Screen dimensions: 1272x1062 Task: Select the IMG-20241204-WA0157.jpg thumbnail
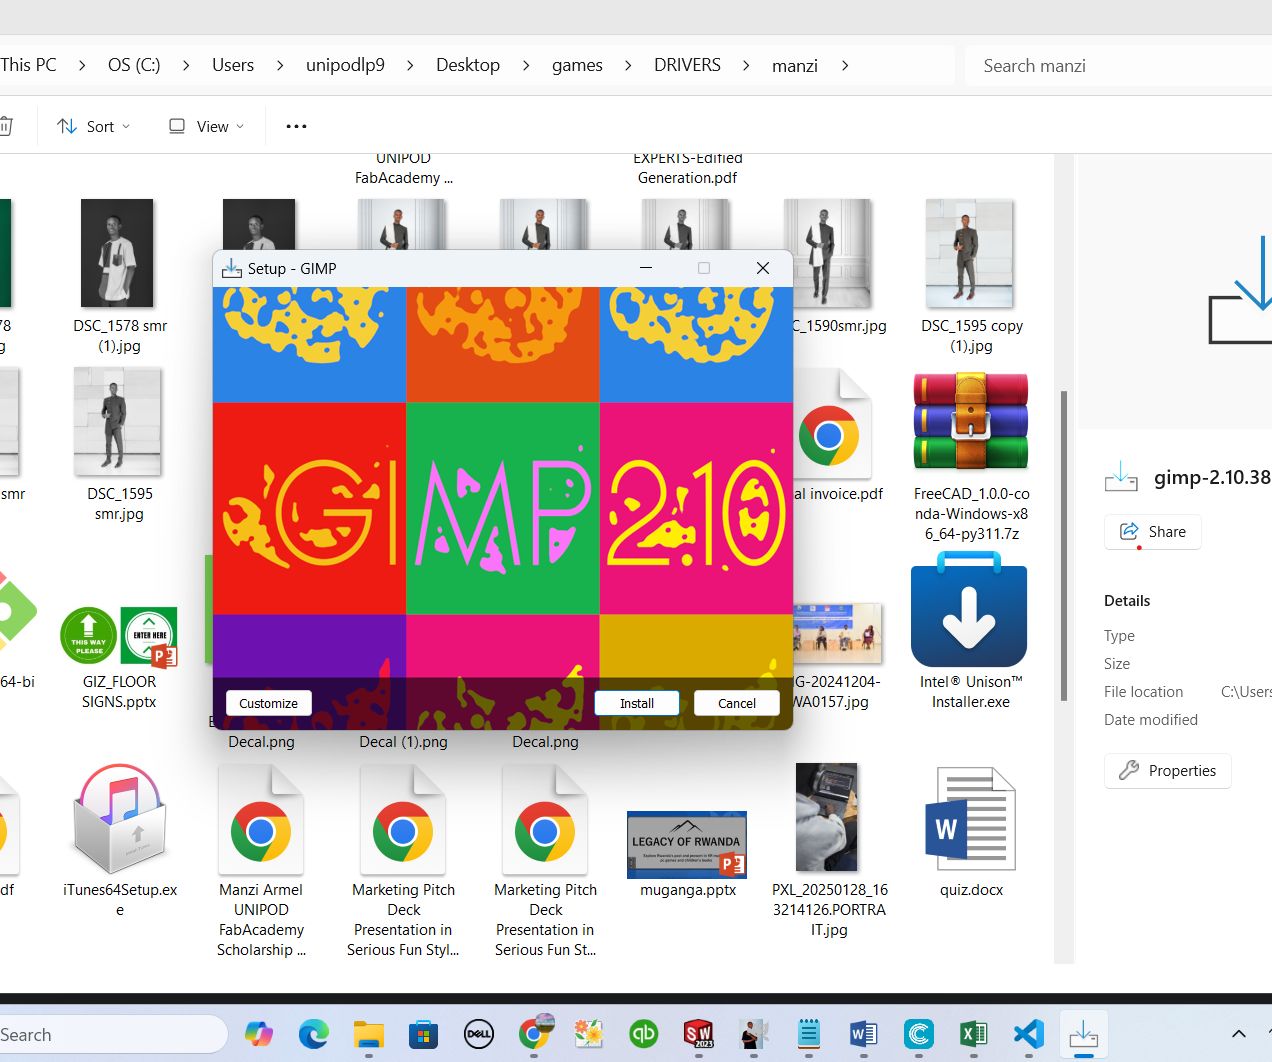point(838,633)
